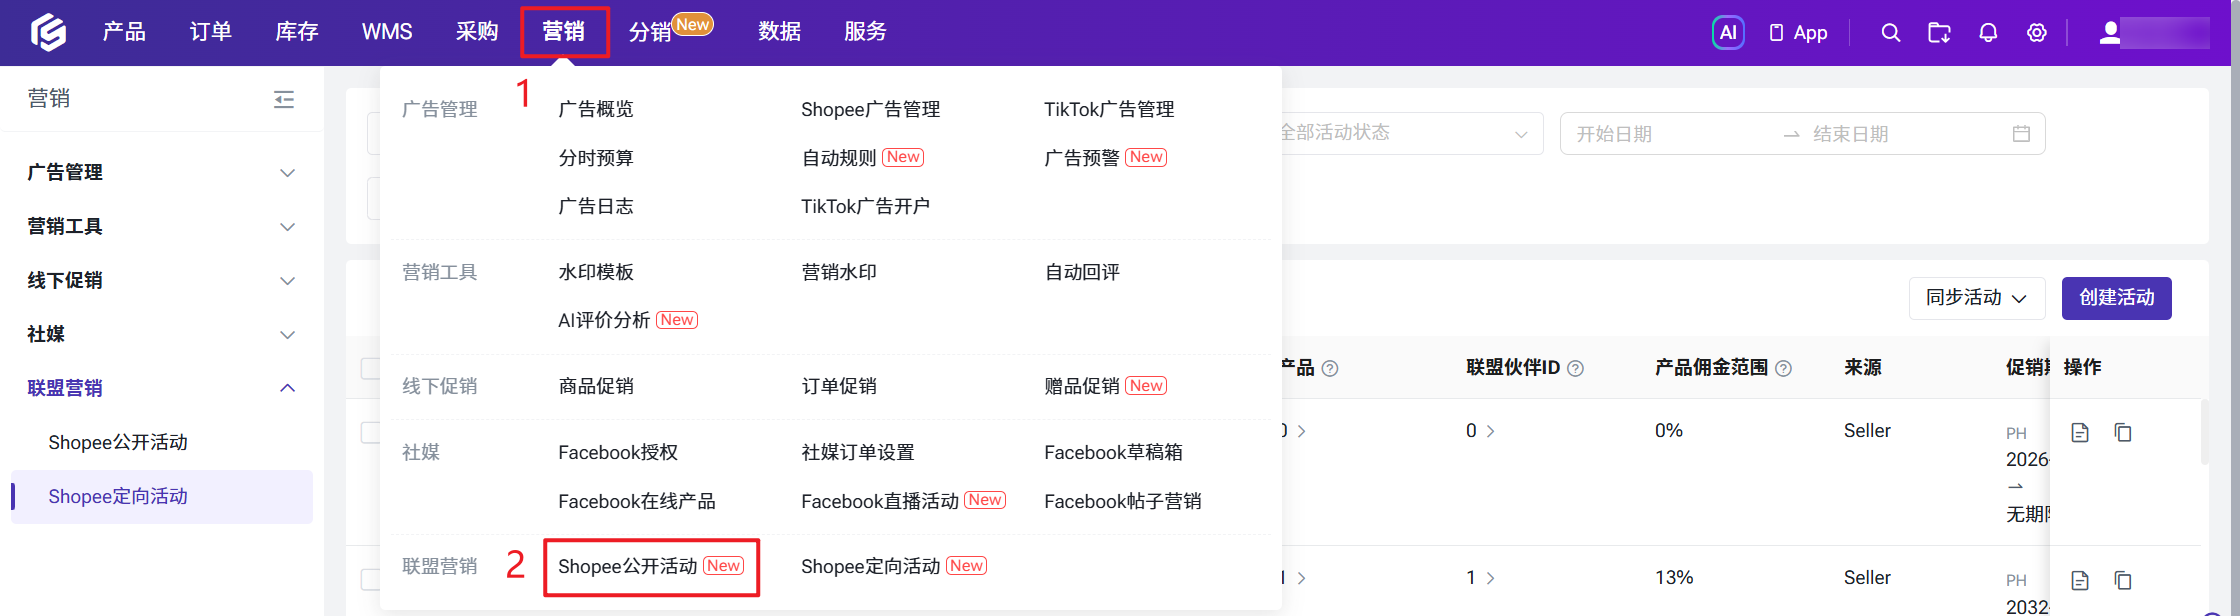
Task: Toggle the second row checkbox
Action: (370, 580)
